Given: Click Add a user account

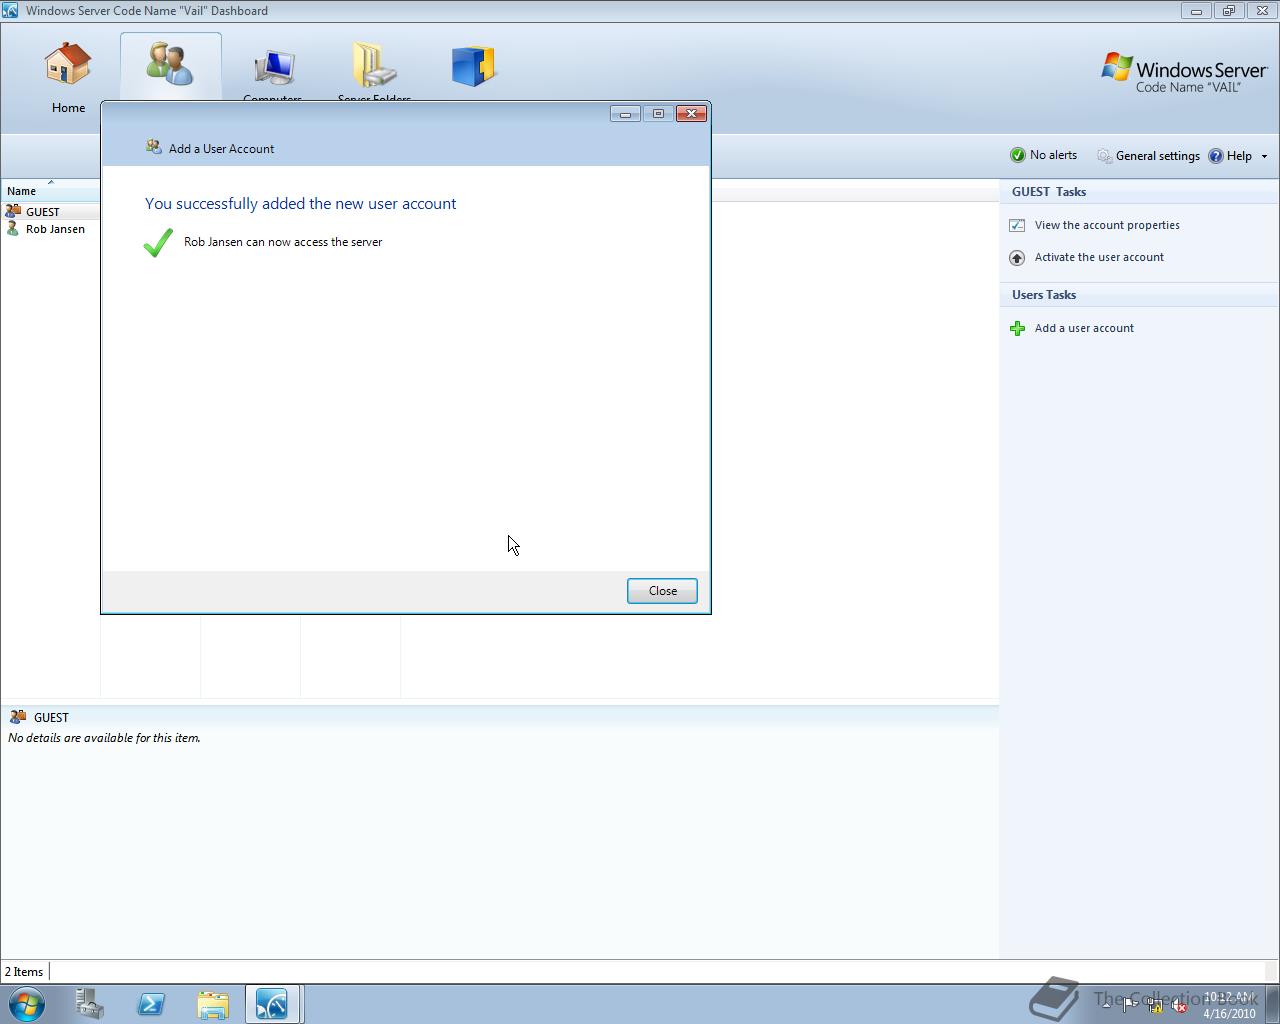Looking at the screenshot, I should pyautogui.click(x=1084, y=328).
